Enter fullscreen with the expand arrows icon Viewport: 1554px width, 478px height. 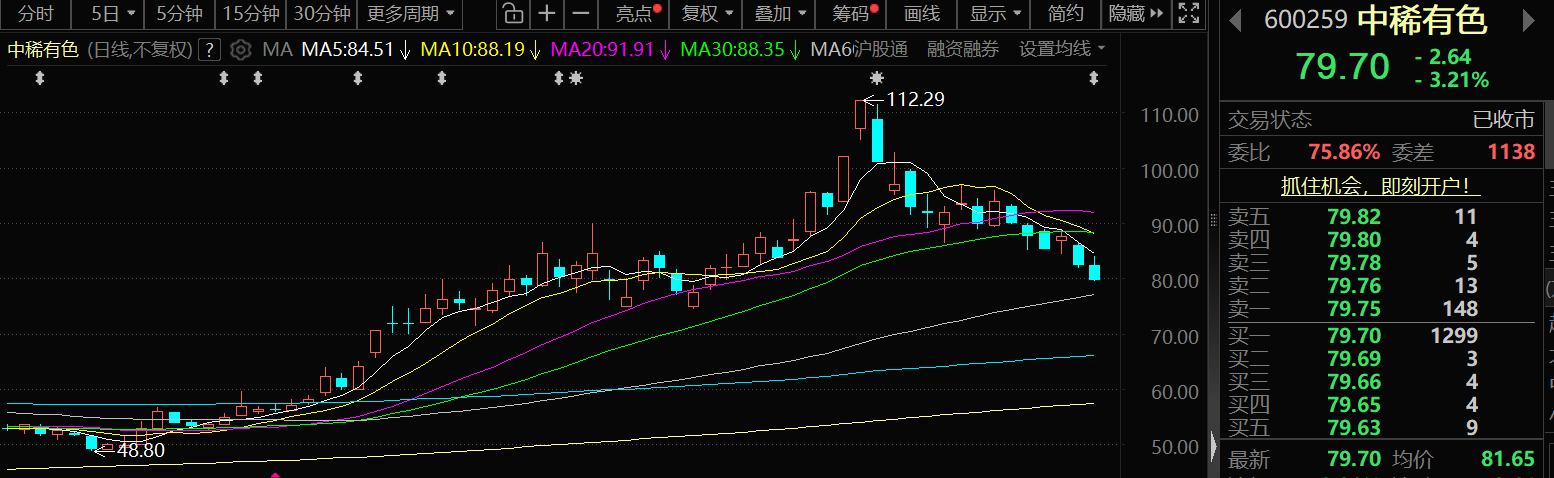(x=1188, y=14)
